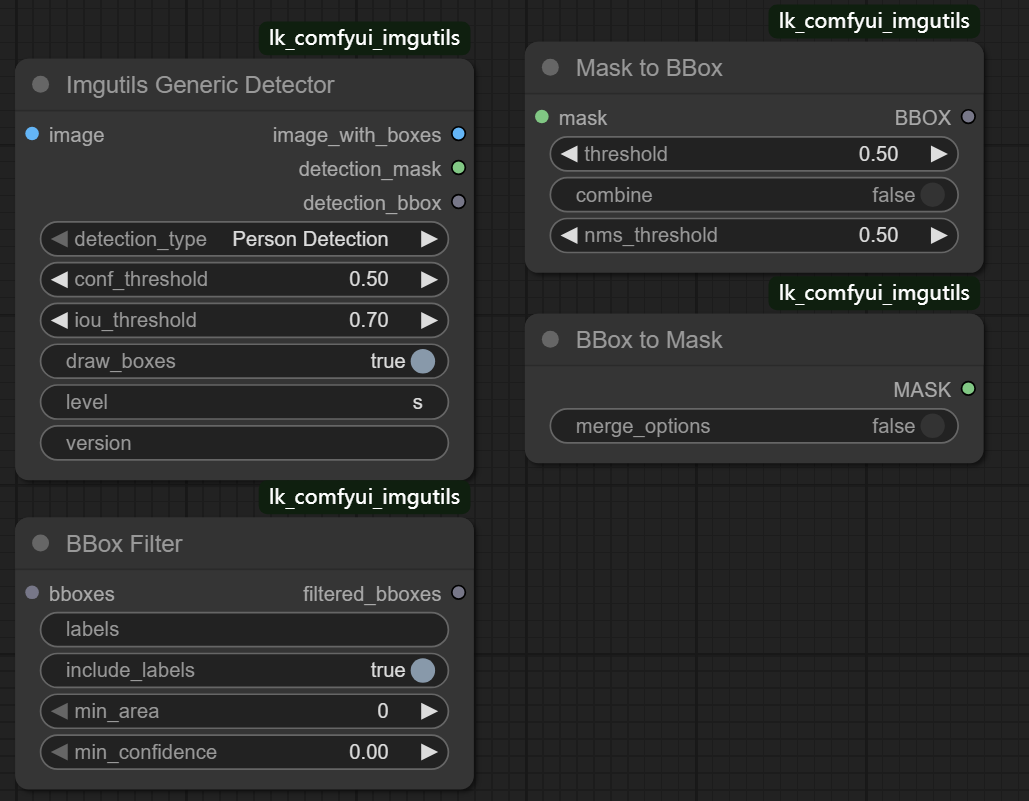This screenshot has height=801, width=1029.
Task: Click the lk_comfyui_imgutils badge above BBox to Mask
Action: coord(874,293)
